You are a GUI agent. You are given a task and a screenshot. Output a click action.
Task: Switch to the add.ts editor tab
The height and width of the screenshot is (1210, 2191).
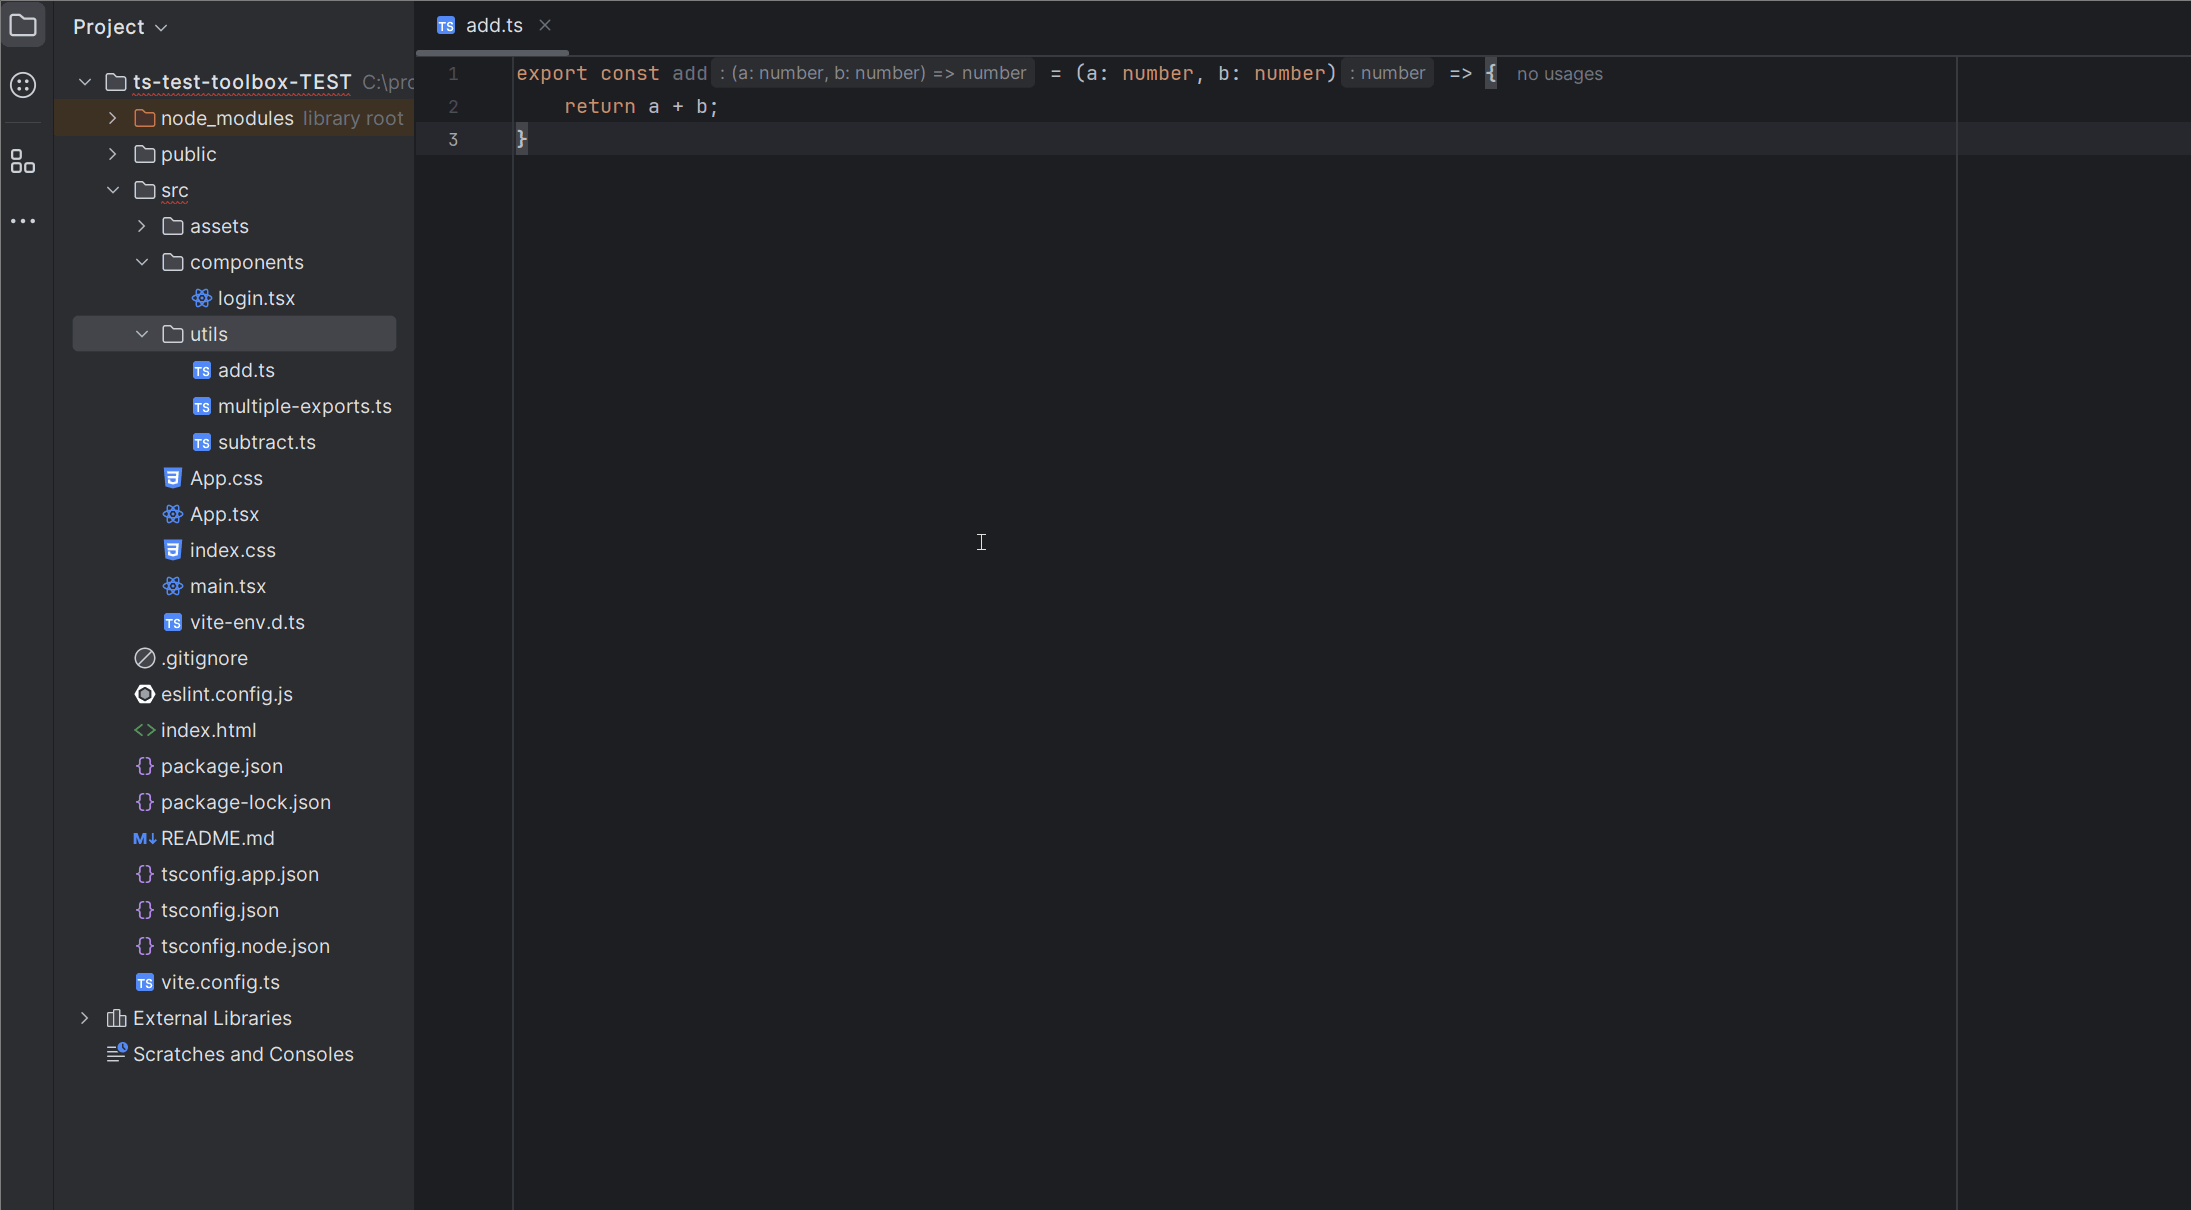(494, 26)
